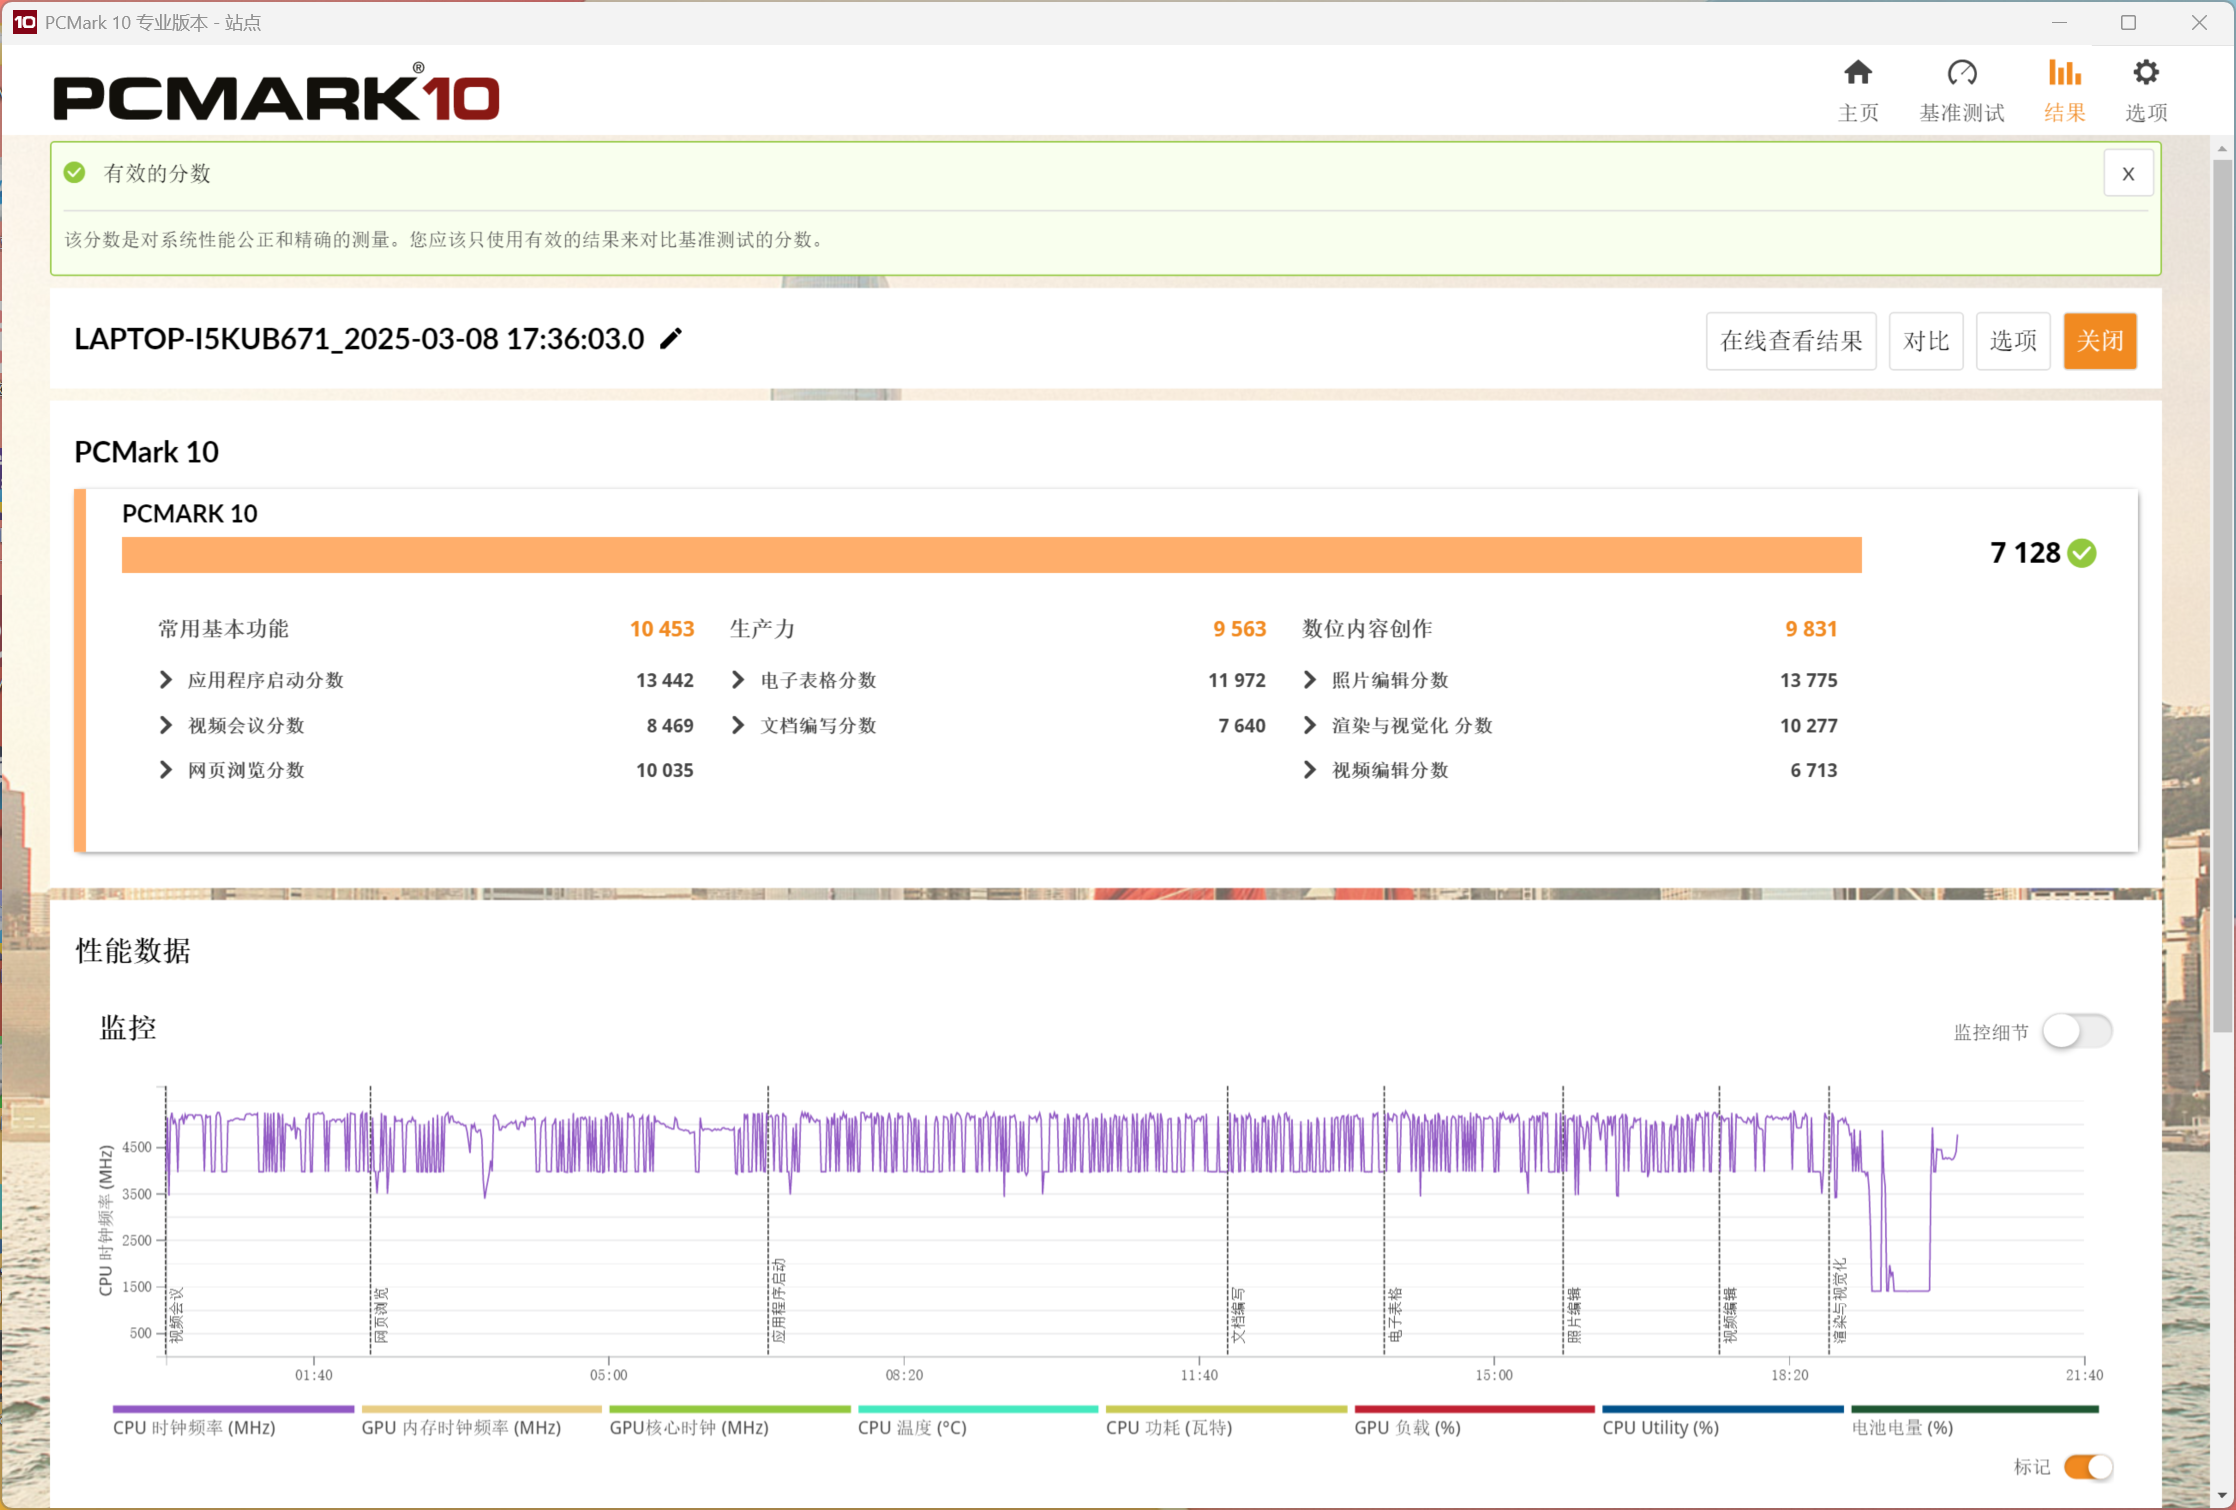Expand 网页浏览分数 row
This screenshot has height=1510, width=2236.
166,770
